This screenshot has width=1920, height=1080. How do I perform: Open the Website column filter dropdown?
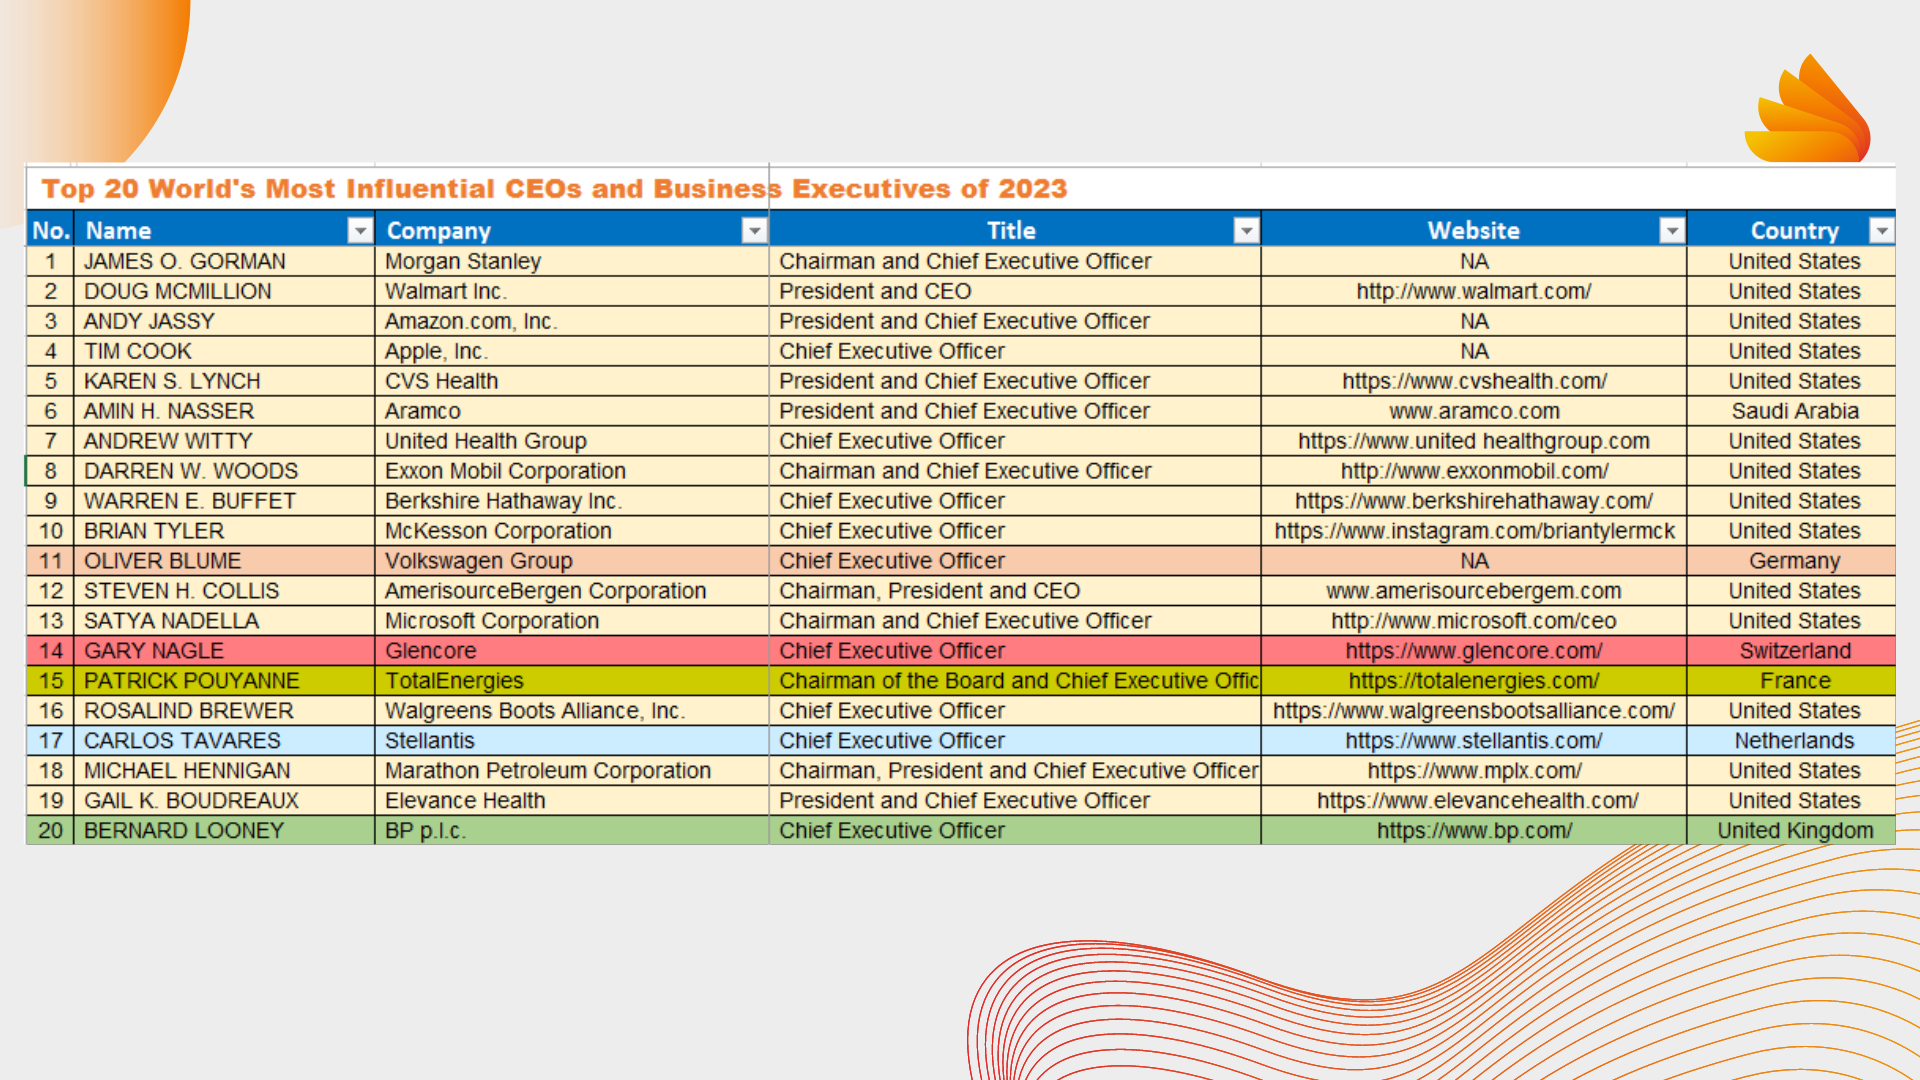1671,231
